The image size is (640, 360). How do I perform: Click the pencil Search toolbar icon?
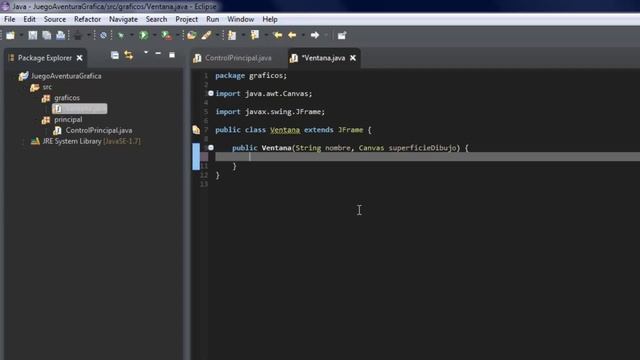point(206,36)
